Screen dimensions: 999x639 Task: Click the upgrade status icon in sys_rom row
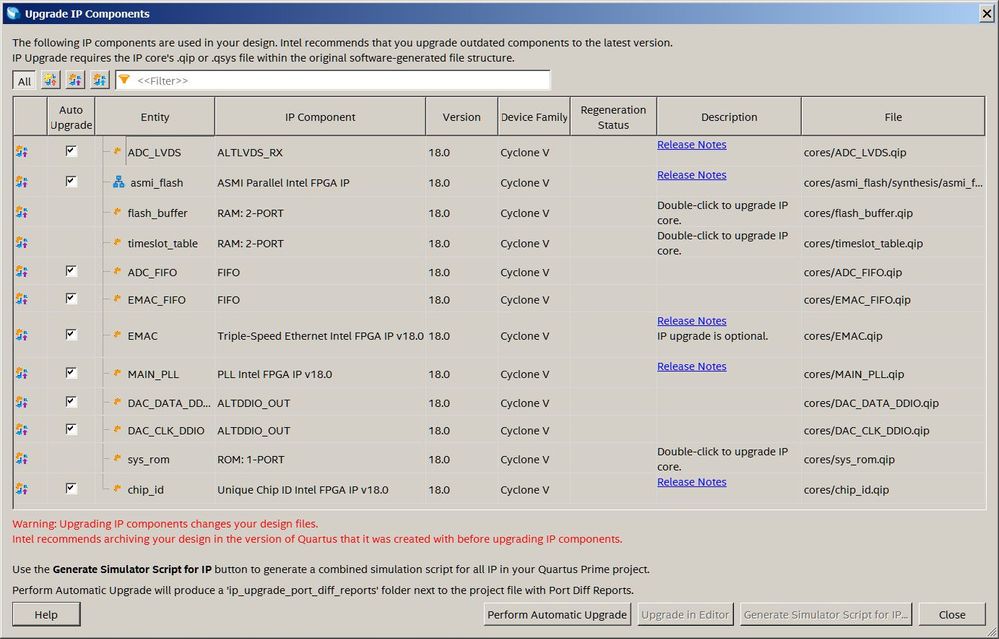coord(22,459)
